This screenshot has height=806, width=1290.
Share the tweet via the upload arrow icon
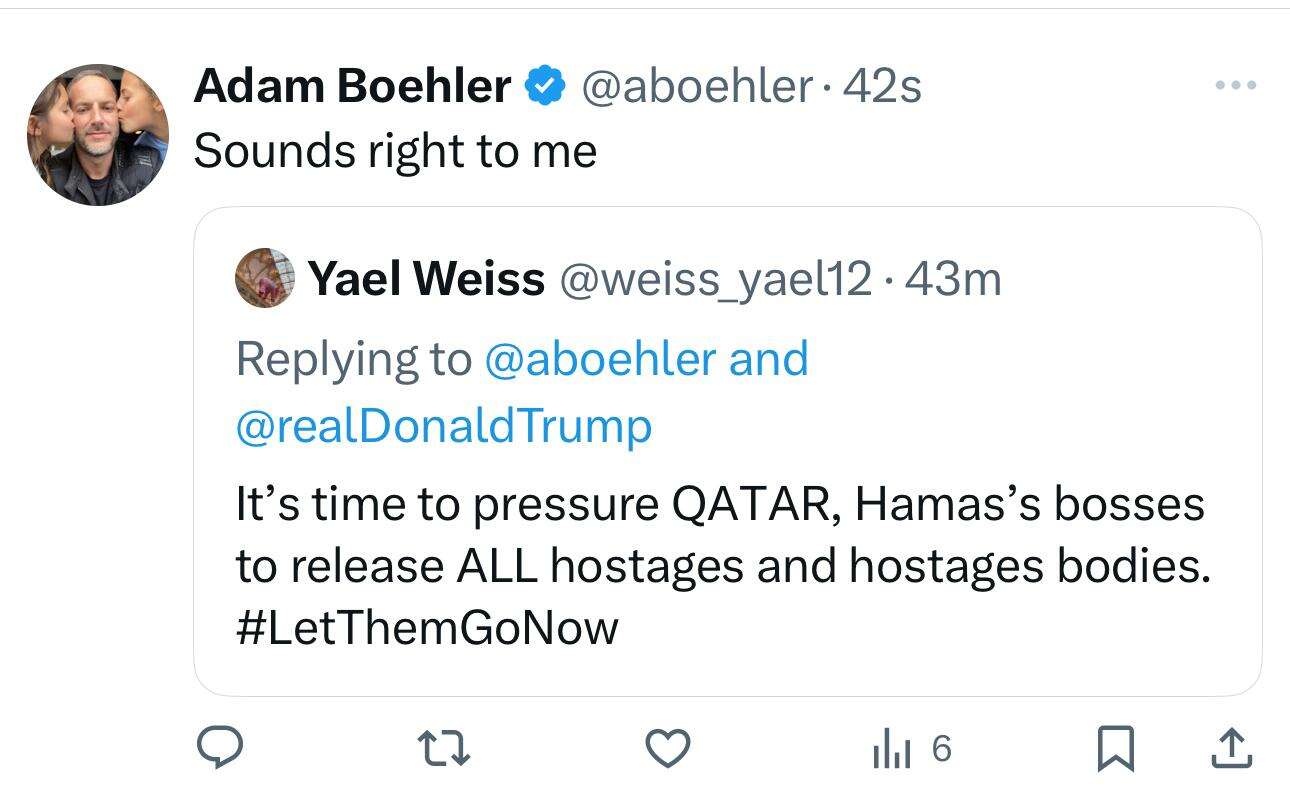coord(1233,749)
